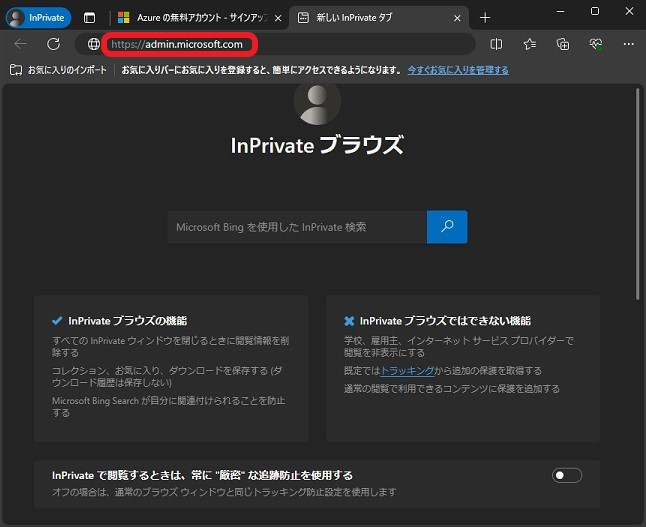Image resolution: width=646 pixels, height=527 pixels.
Task: Click the 'InPrivate ブラウズではできない機能' heading
Action: (x=445, y=321)
